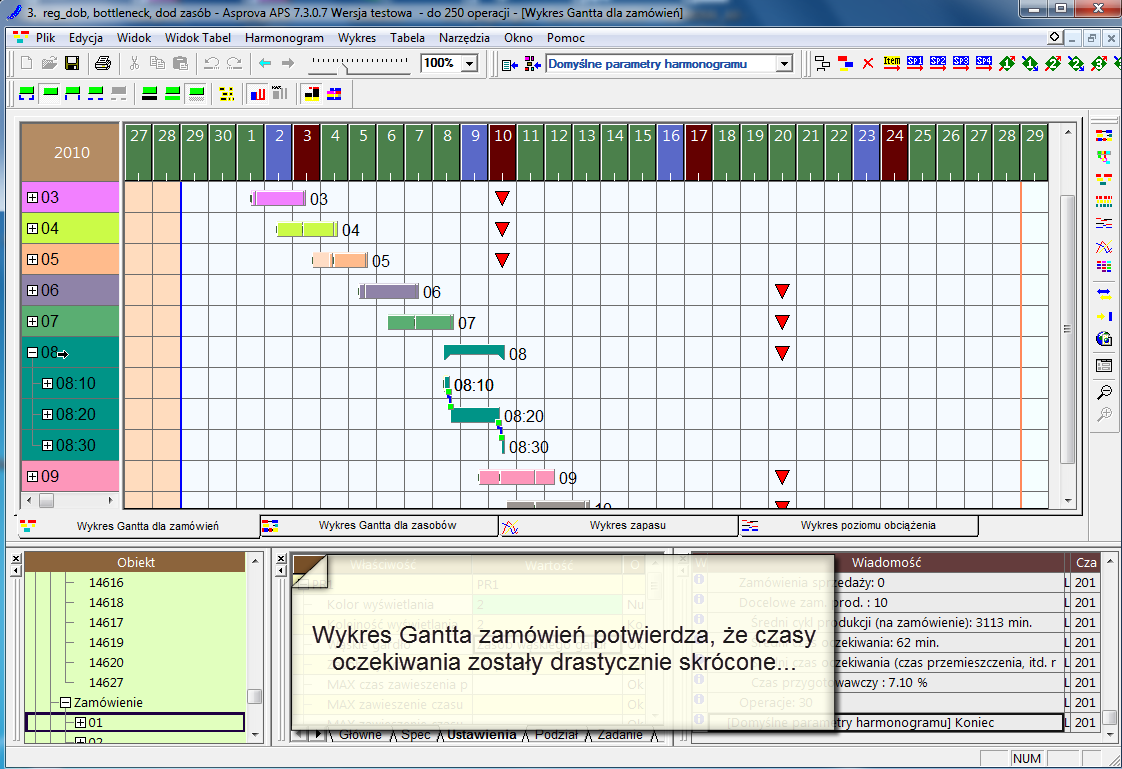Click the pink order 03 Gantt bar
1122x769 pixels.
pos(280,198)
